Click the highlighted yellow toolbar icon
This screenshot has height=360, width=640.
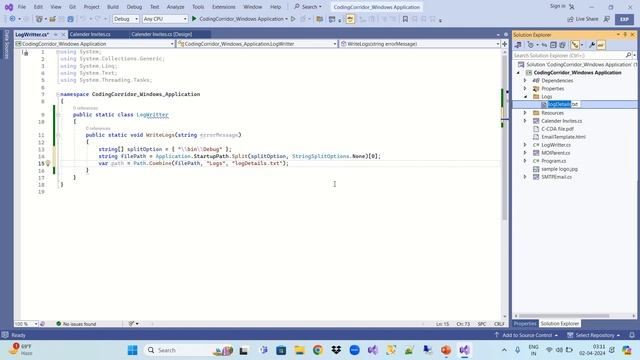point(350,19)
